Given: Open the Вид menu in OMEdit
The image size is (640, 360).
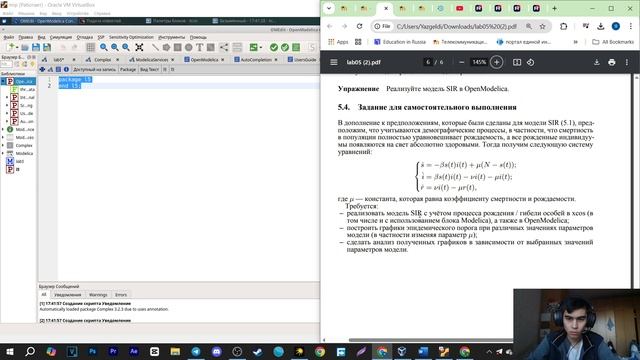Looking at the screenshot, I should coord(42,37).
